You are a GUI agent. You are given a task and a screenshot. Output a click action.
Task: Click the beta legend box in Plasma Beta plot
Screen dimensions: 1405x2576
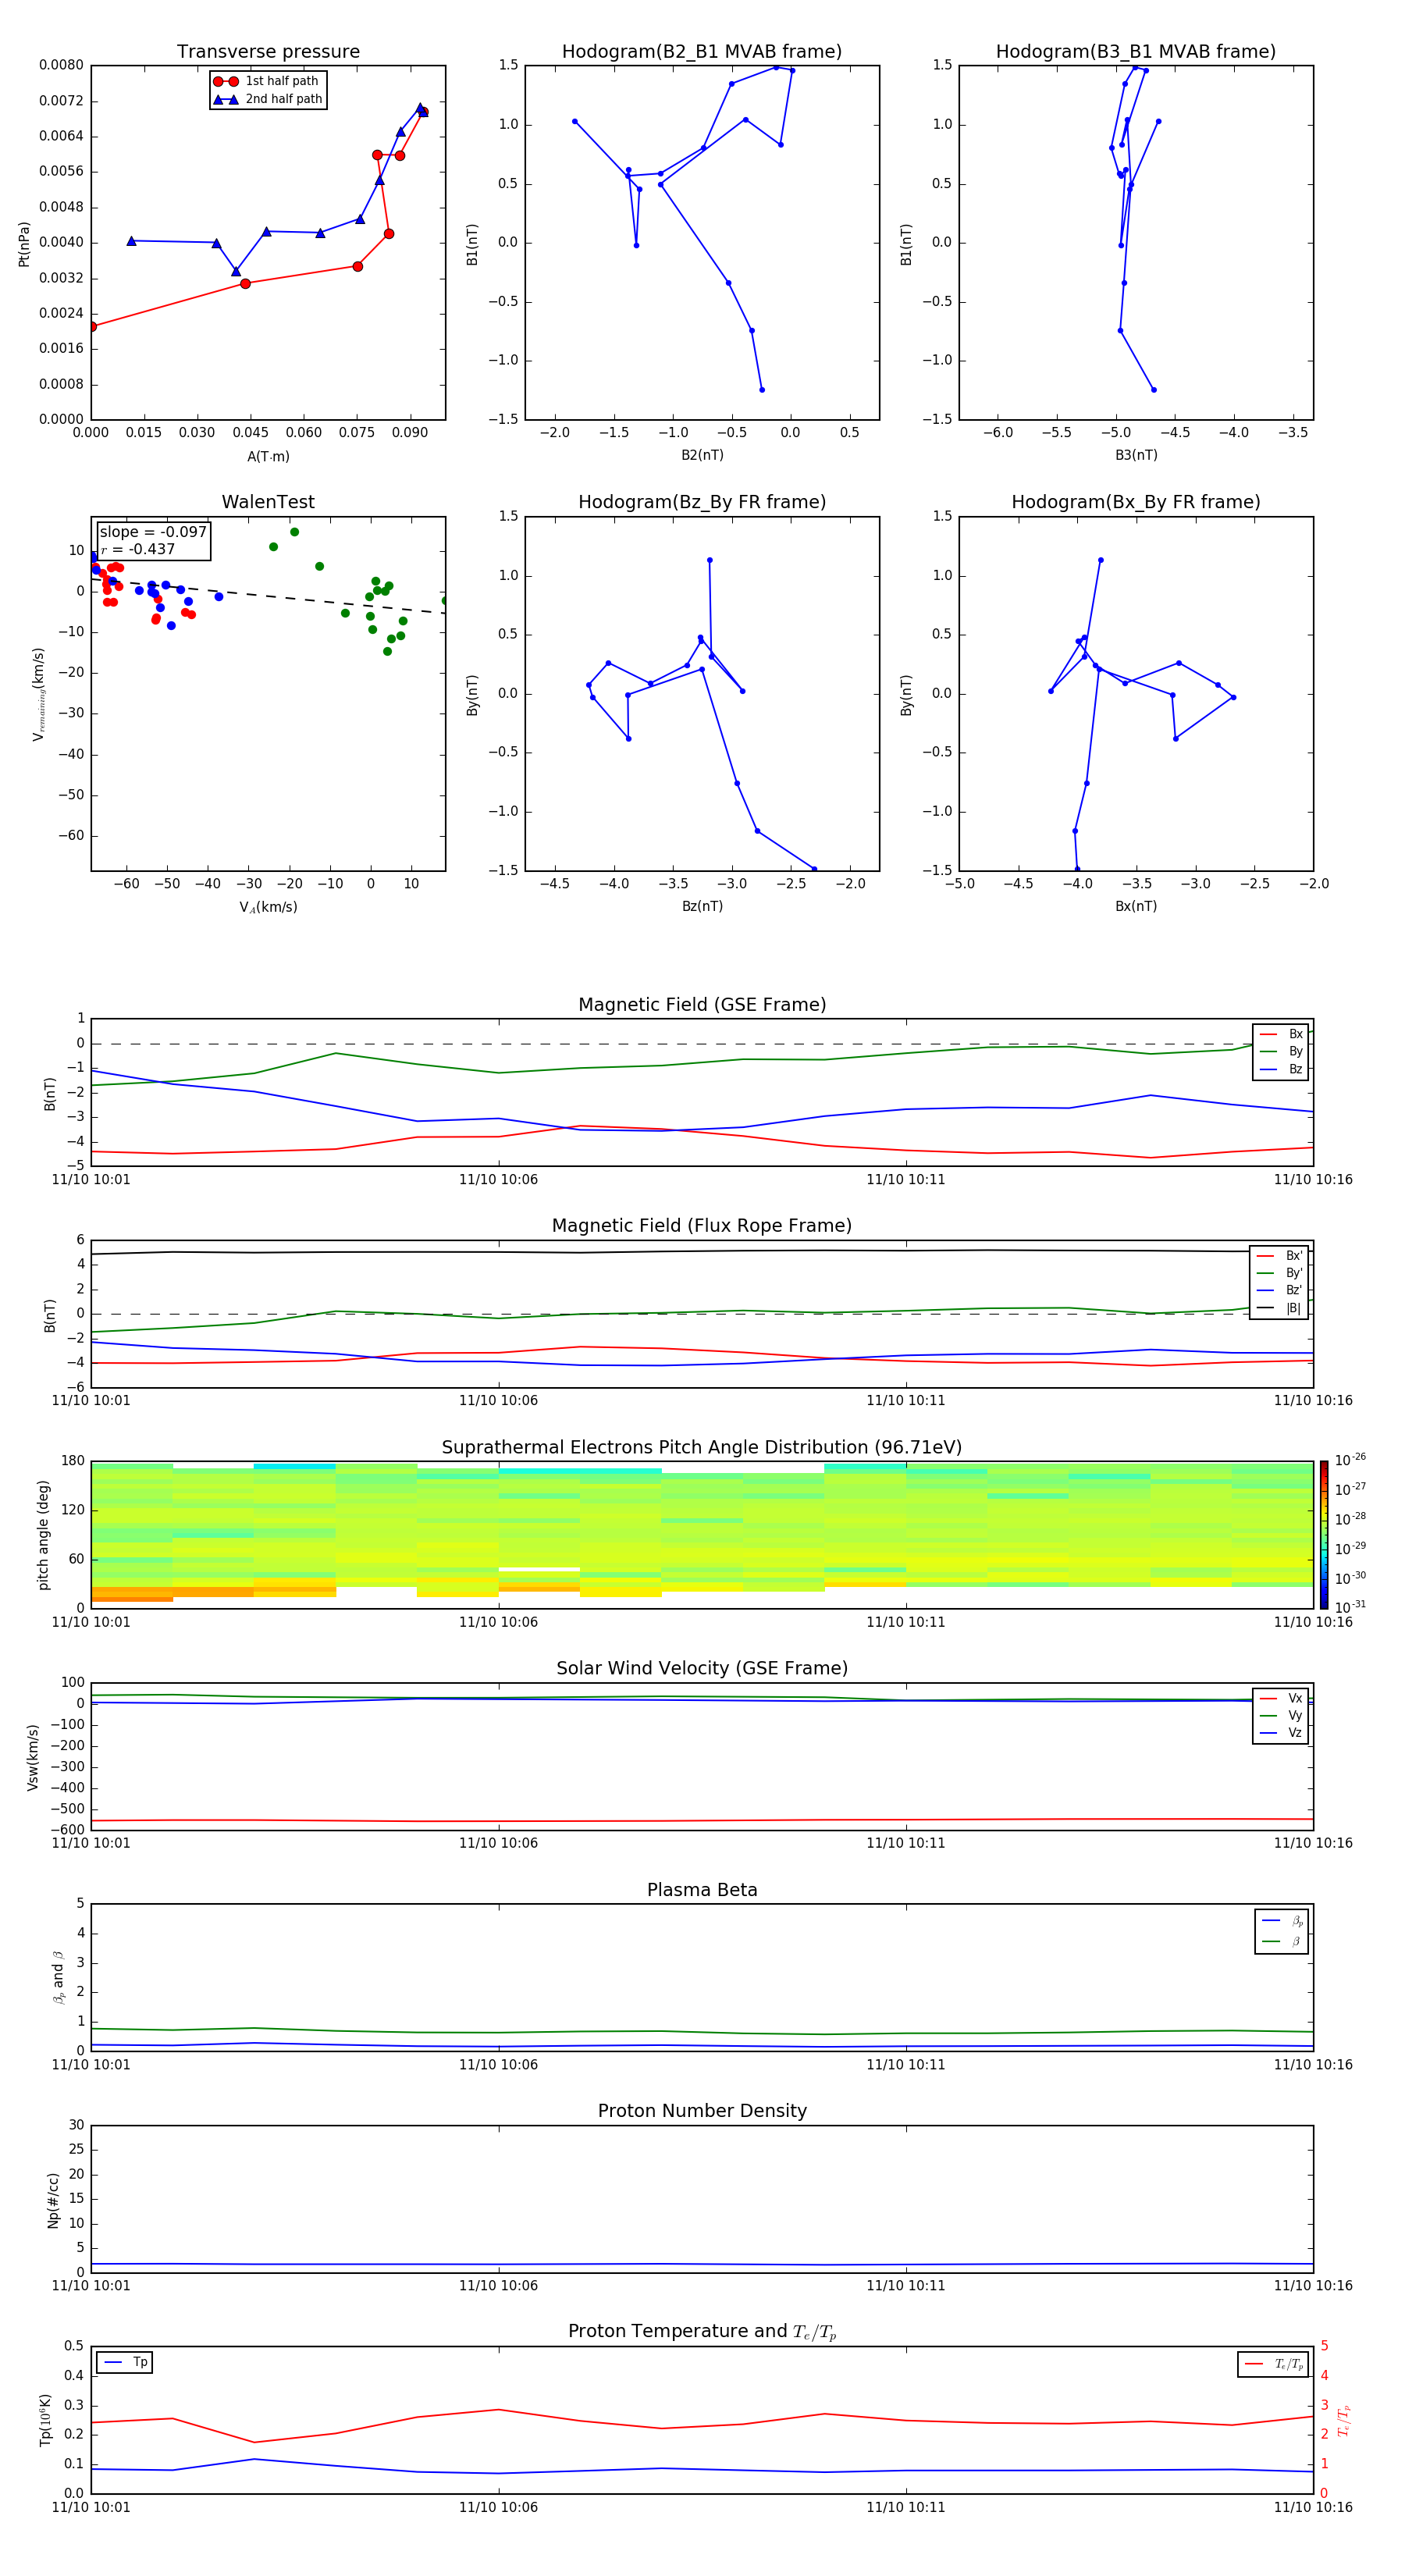(1281, 1931)
